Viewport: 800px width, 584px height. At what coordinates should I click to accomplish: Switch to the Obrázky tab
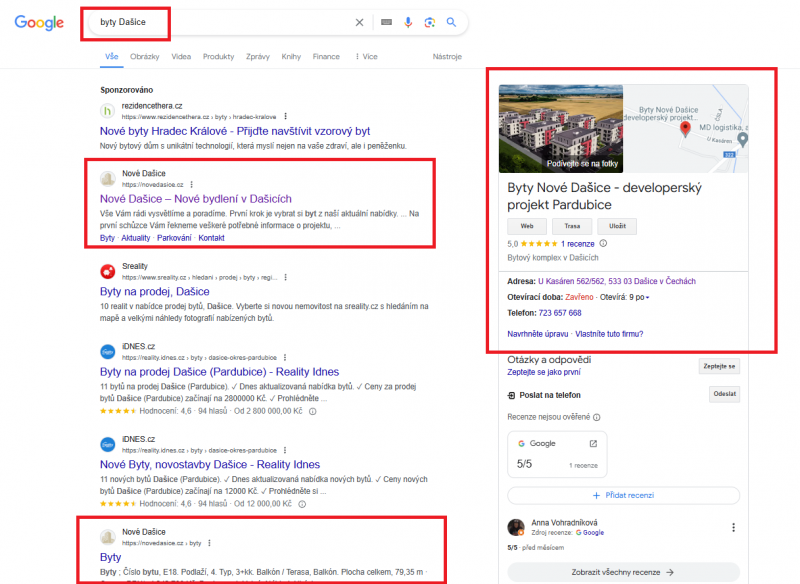tap(144, 57)
